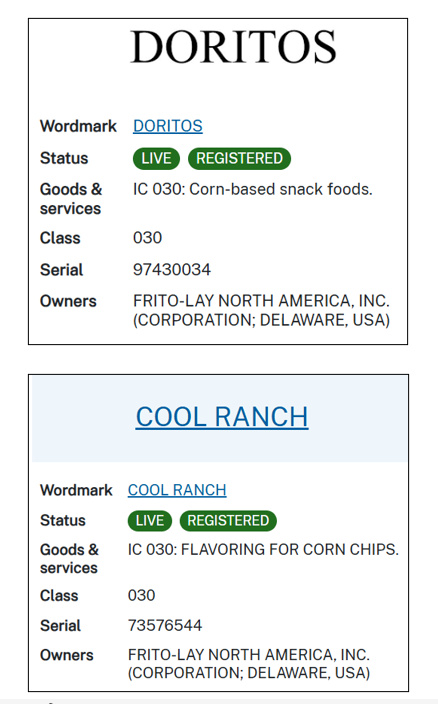The height and width of the screenshot is (704, 438).
Task: Click the Class 030 value in DORITOS card
Action: (x=147, y=238)
